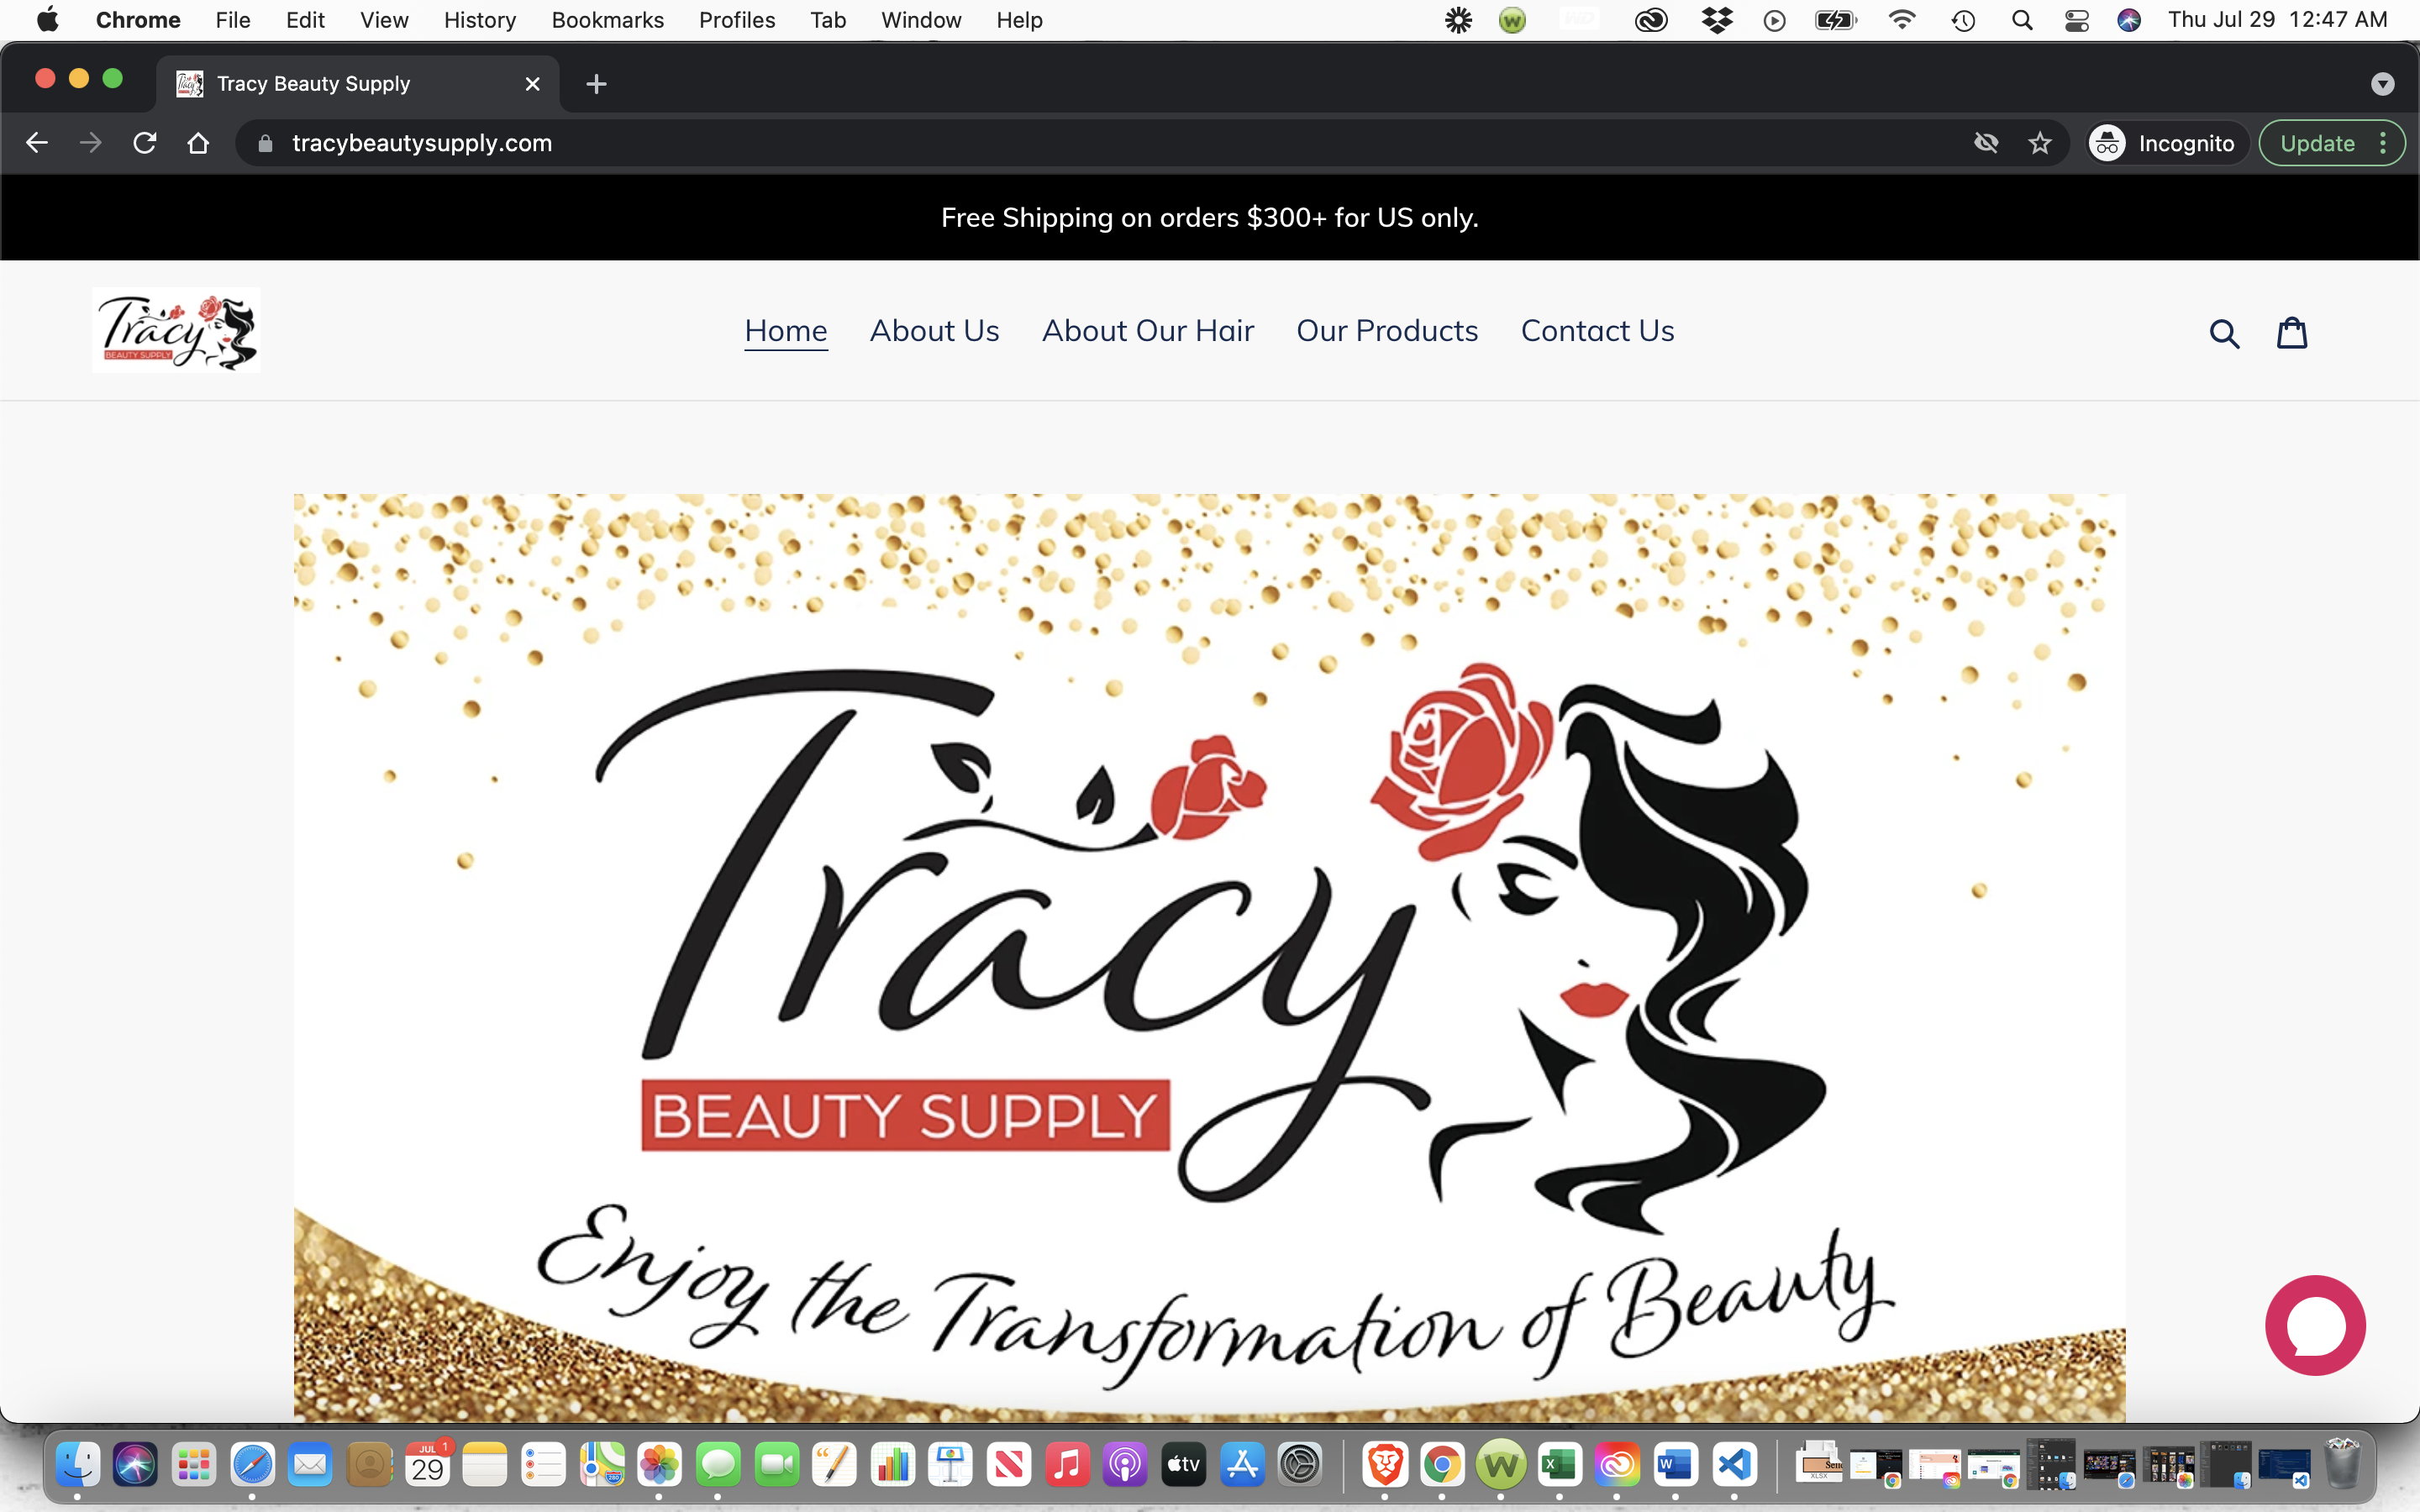The width and height of the screenshot is (2420, 1512).
Task: Click the Wi-Fi status icon in menu bar
Action: (x=1902, y=20)
